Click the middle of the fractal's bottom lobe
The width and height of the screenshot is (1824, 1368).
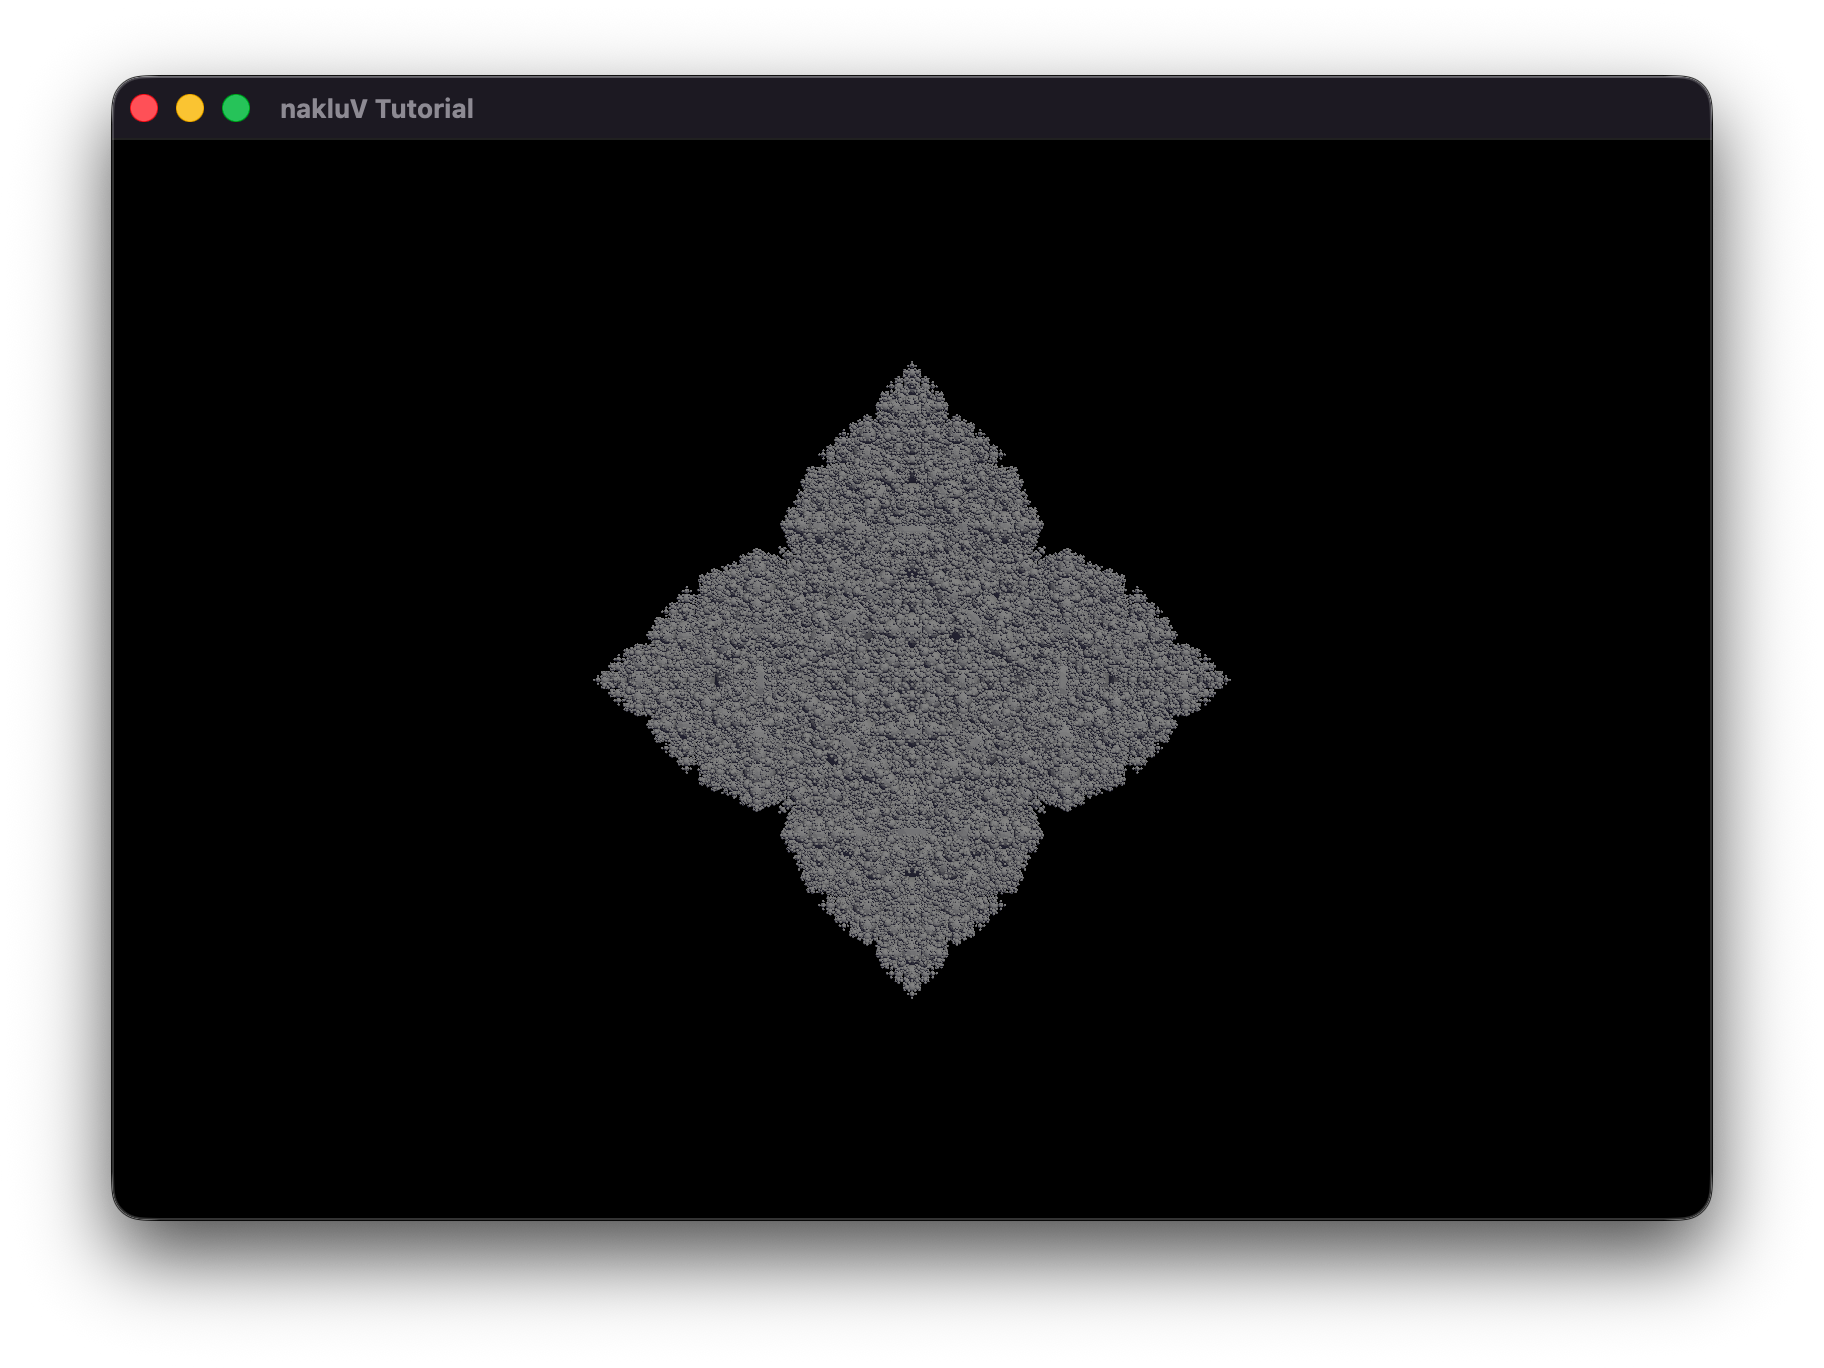pos(912,880)
